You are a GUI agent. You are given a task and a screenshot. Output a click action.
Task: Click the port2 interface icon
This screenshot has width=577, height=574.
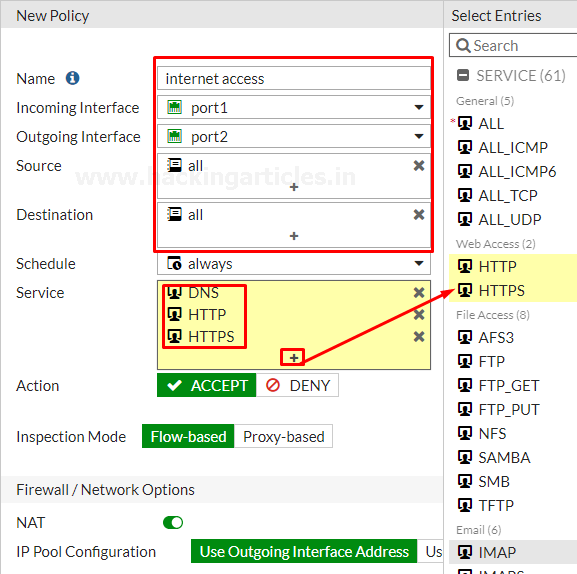click(x=174, y=137)
